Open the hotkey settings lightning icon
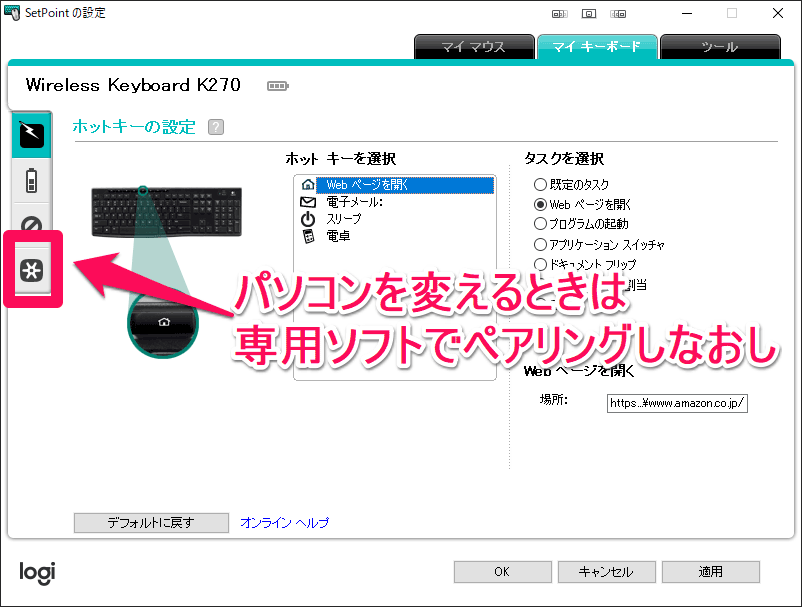The width and height of the screenshot is (802, 607). tap(33, 133)
